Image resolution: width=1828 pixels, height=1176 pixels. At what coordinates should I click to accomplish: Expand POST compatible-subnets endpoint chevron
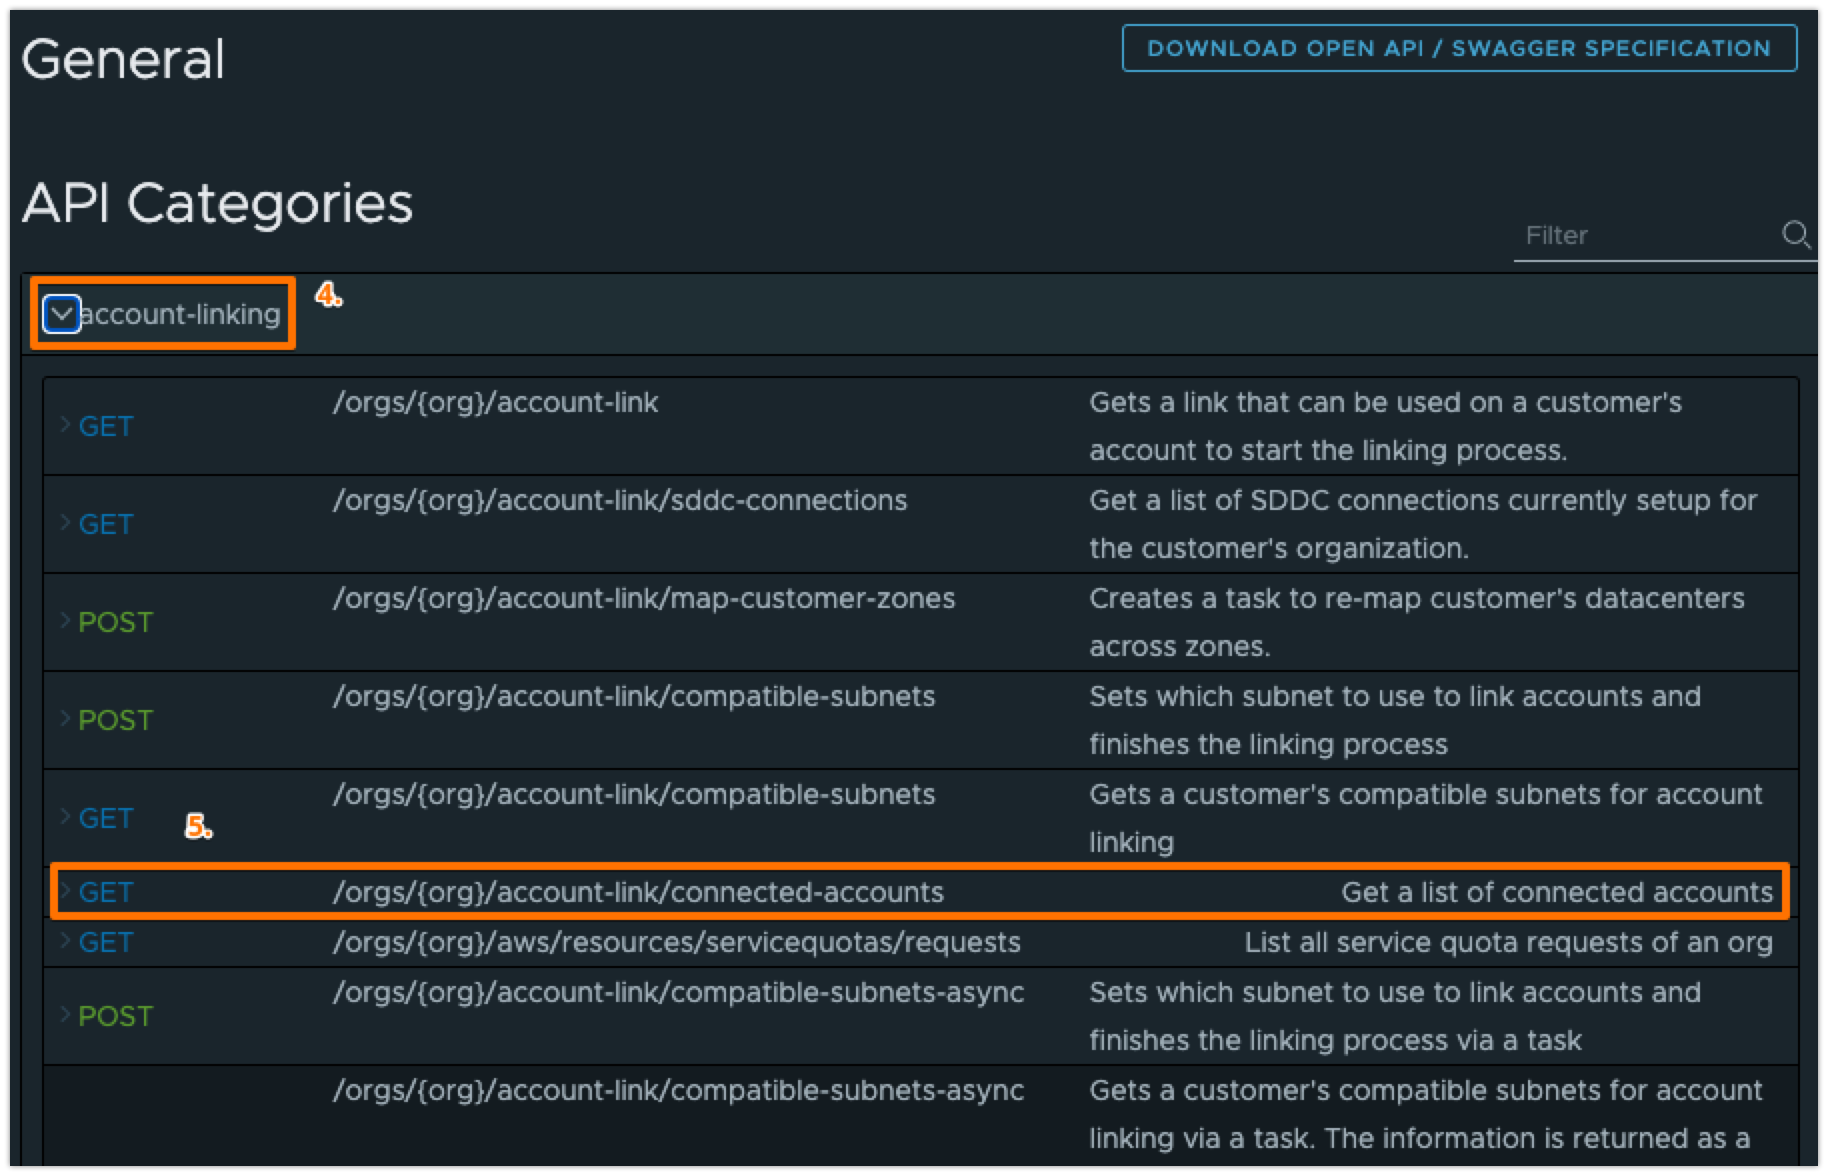coord(65,719)
